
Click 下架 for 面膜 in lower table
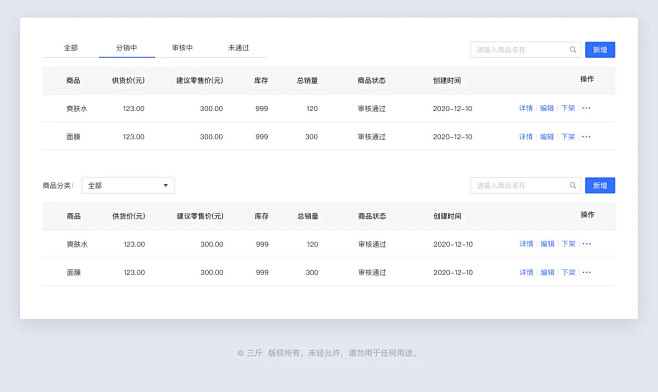(x=569, y=272)
